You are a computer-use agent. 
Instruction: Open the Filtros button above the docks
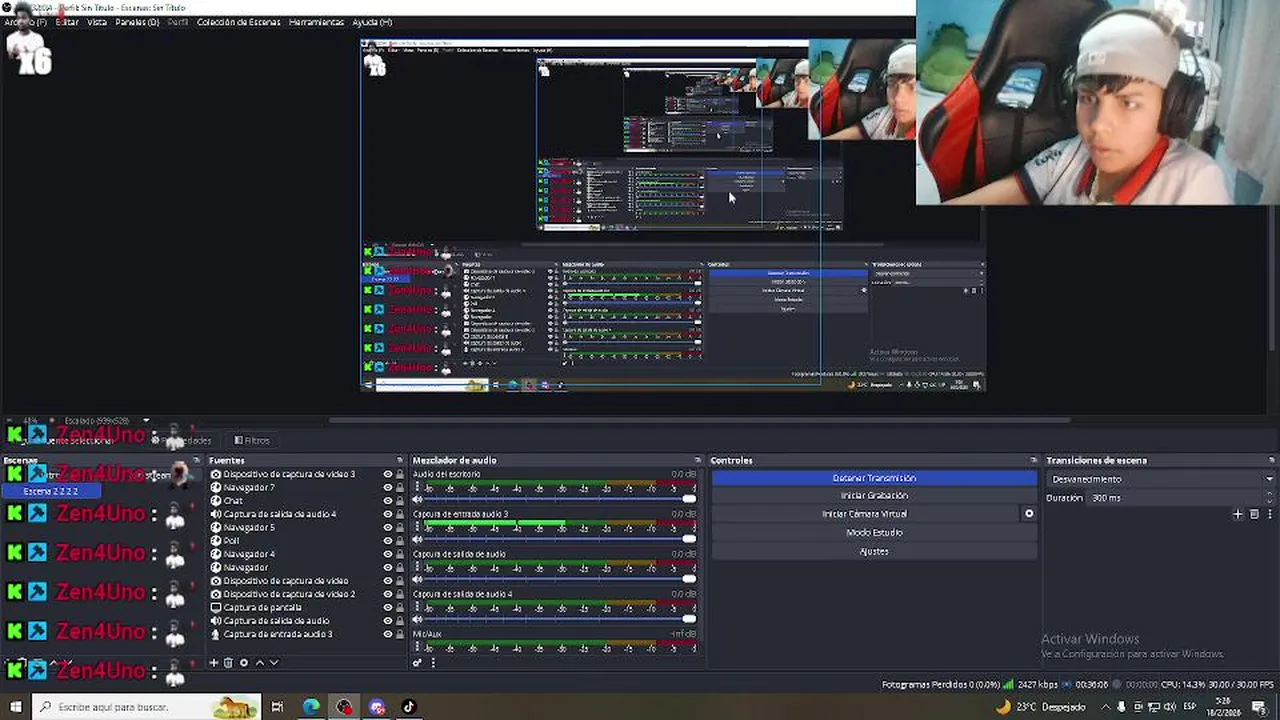click(252, 440)
